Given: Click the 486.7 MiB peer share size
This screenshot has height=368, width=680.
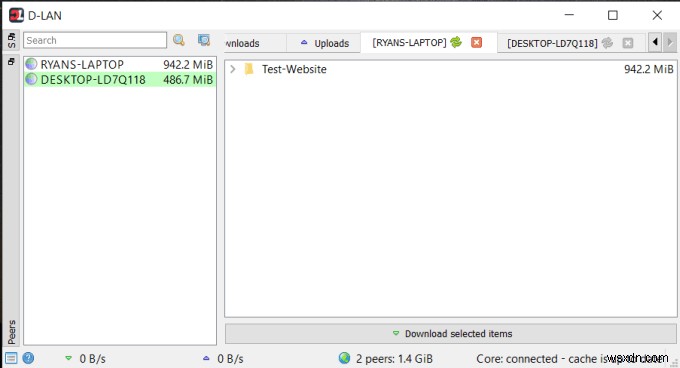Looking at the screenshot, I should click(x=188, y=80).
